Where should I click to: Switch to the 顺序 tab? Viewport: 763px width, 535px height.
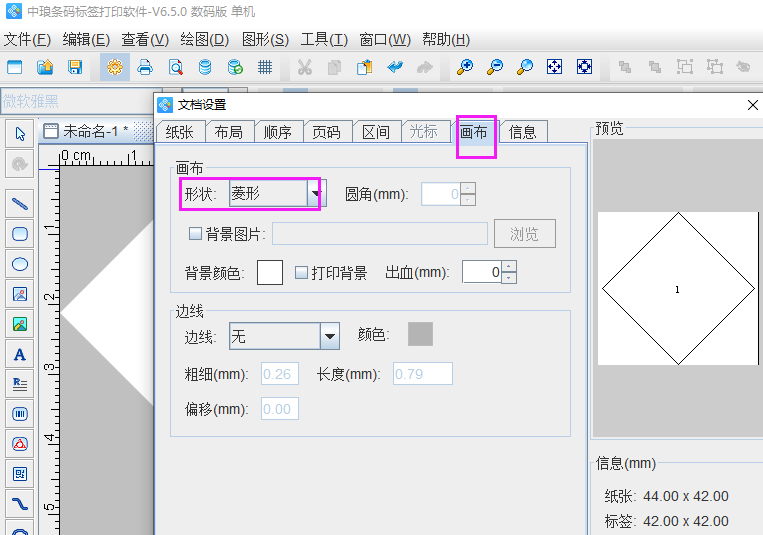(278, 132)
